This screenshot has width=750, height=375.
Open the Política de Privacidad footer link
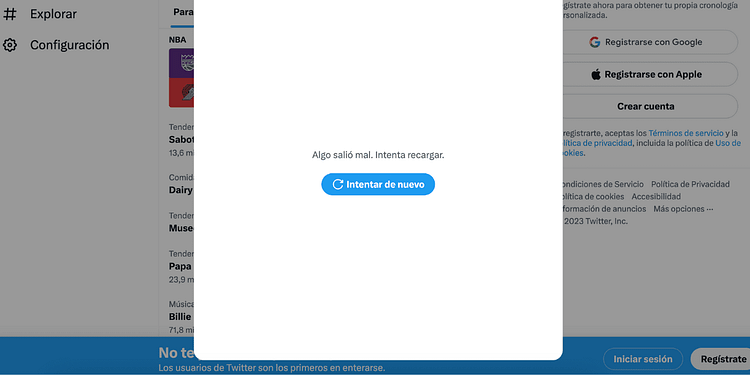(x=690, y=184)
